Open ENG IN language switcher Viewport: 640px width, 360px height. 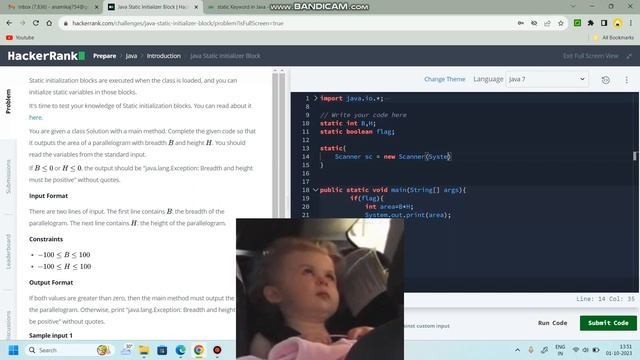(x=560, y=350)
